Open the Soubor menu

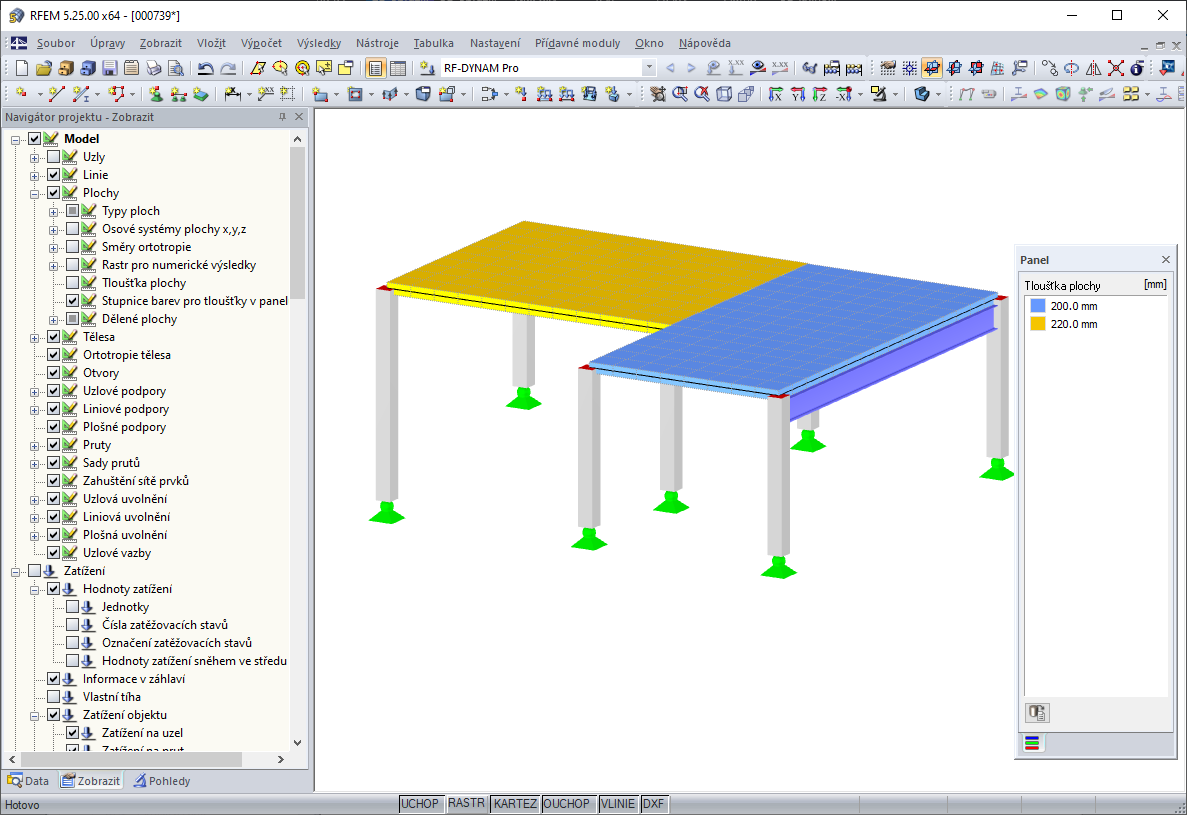56,43
